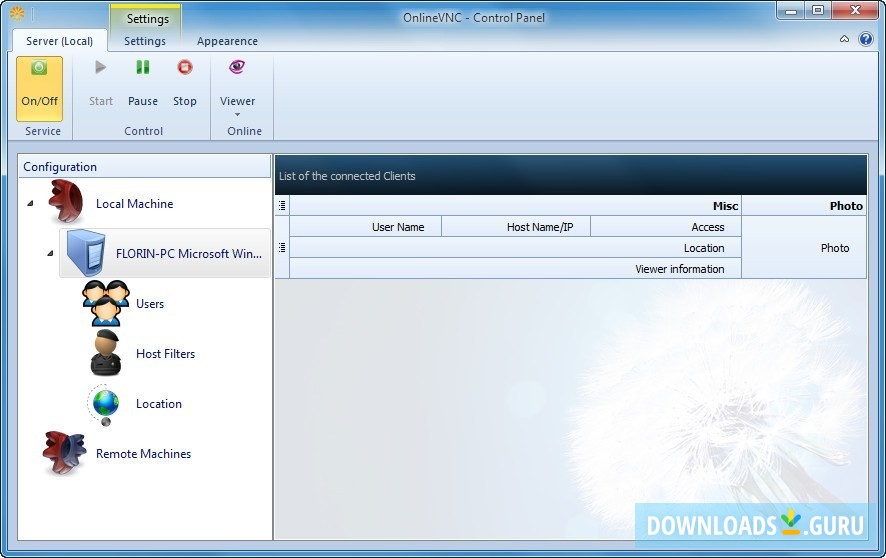The width and height of the screenshot is (886, 558).
Task: Open Help with the question mark icon
Action: pyautogui.click(x=866, y=39)
